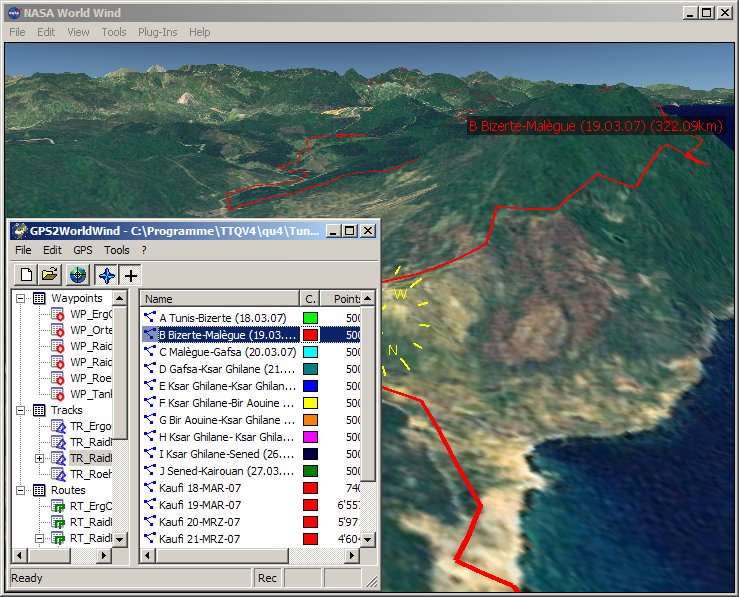Select E Ksar Ghilane-Ksar Ghilan track row
The height and width of the screenshot is (597, 739).
[x=251, y=386]
